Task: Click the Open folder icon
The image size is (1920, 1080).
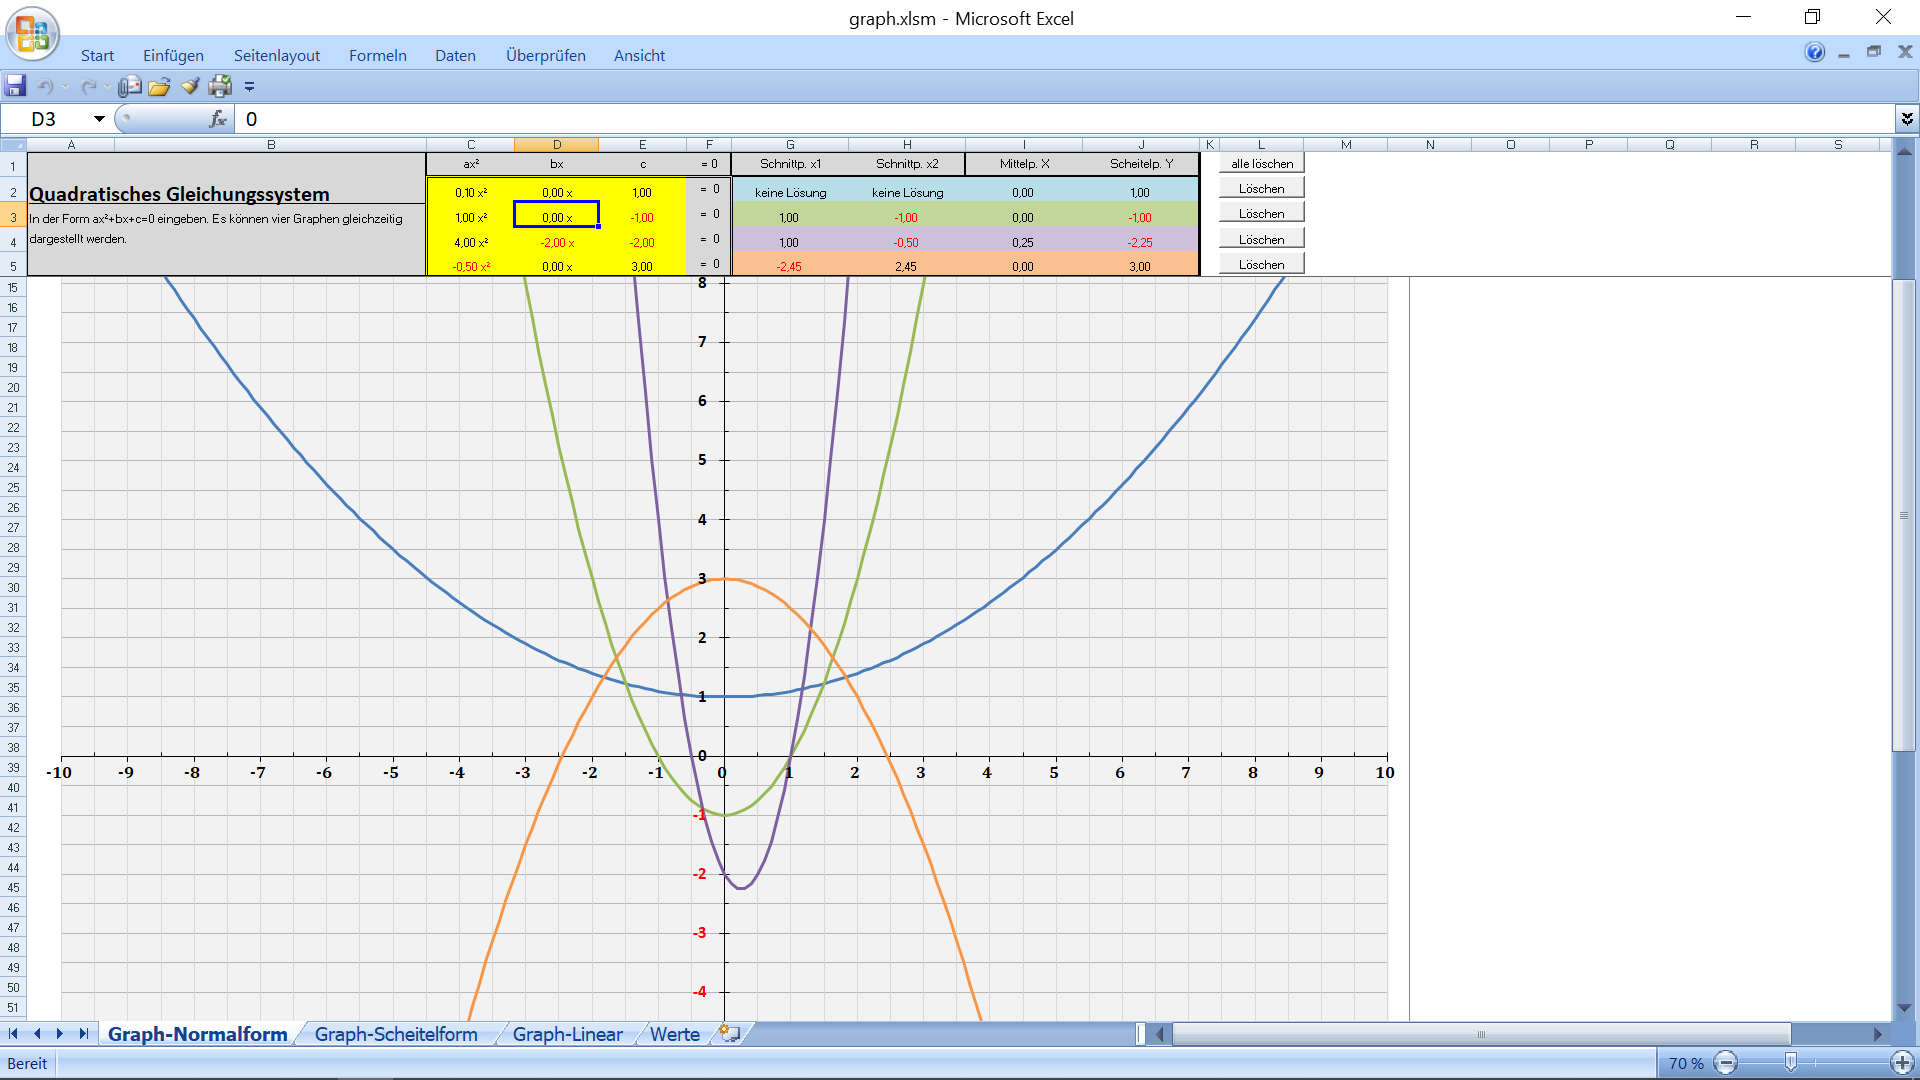Action: (x=159, y=86)
